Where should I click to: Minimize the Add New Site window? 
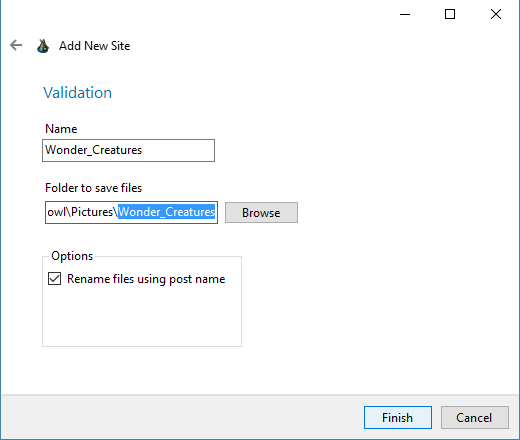tap(405, 14)
